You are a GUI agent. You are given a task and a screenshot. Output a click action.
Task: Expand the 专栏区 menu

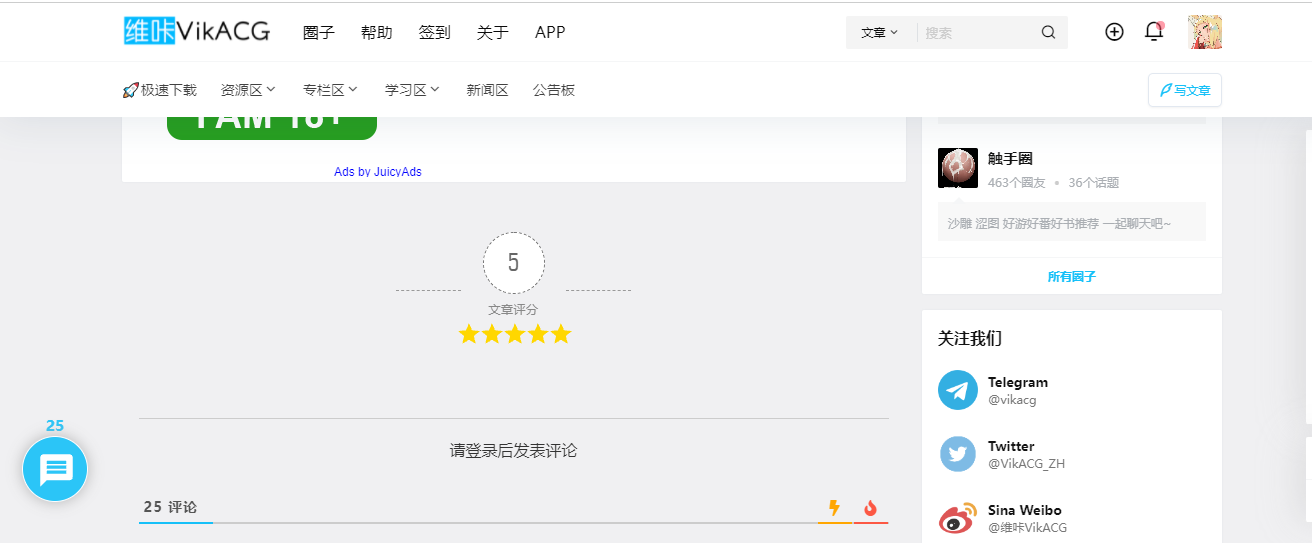tap(330, 90)
